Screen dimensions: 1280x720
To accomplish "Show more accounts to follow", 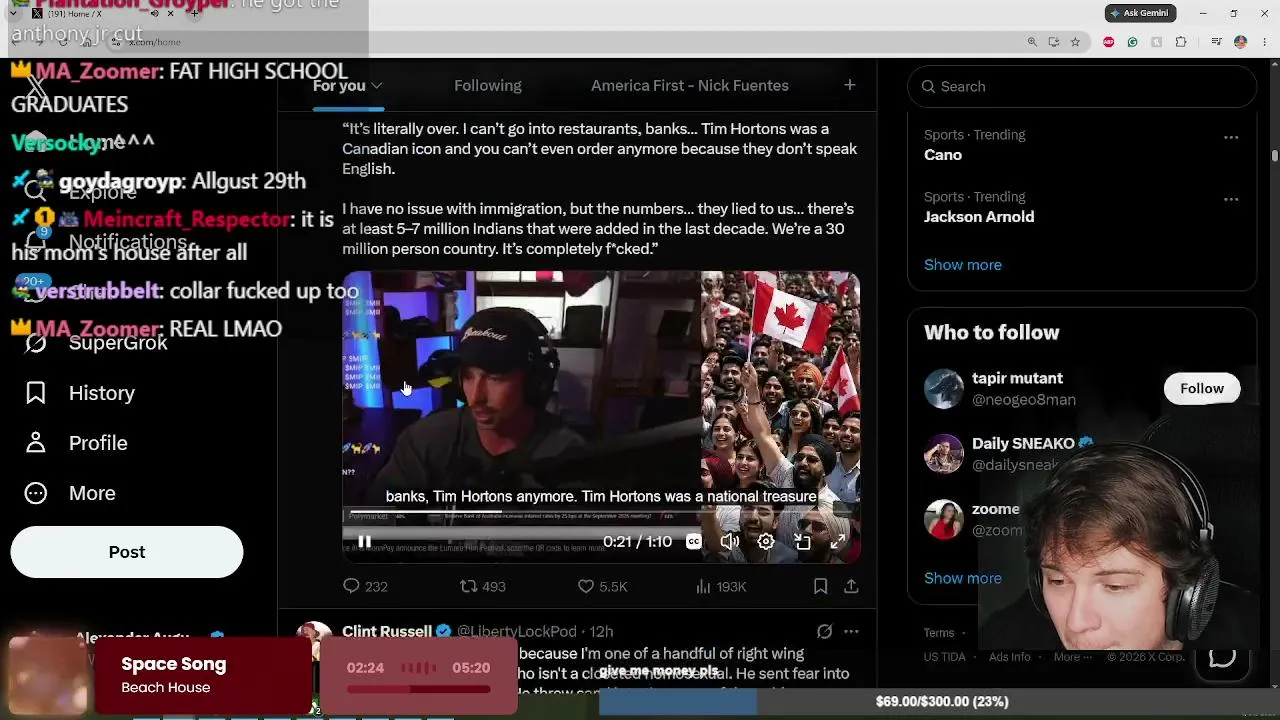I will [x=963, y=578].
